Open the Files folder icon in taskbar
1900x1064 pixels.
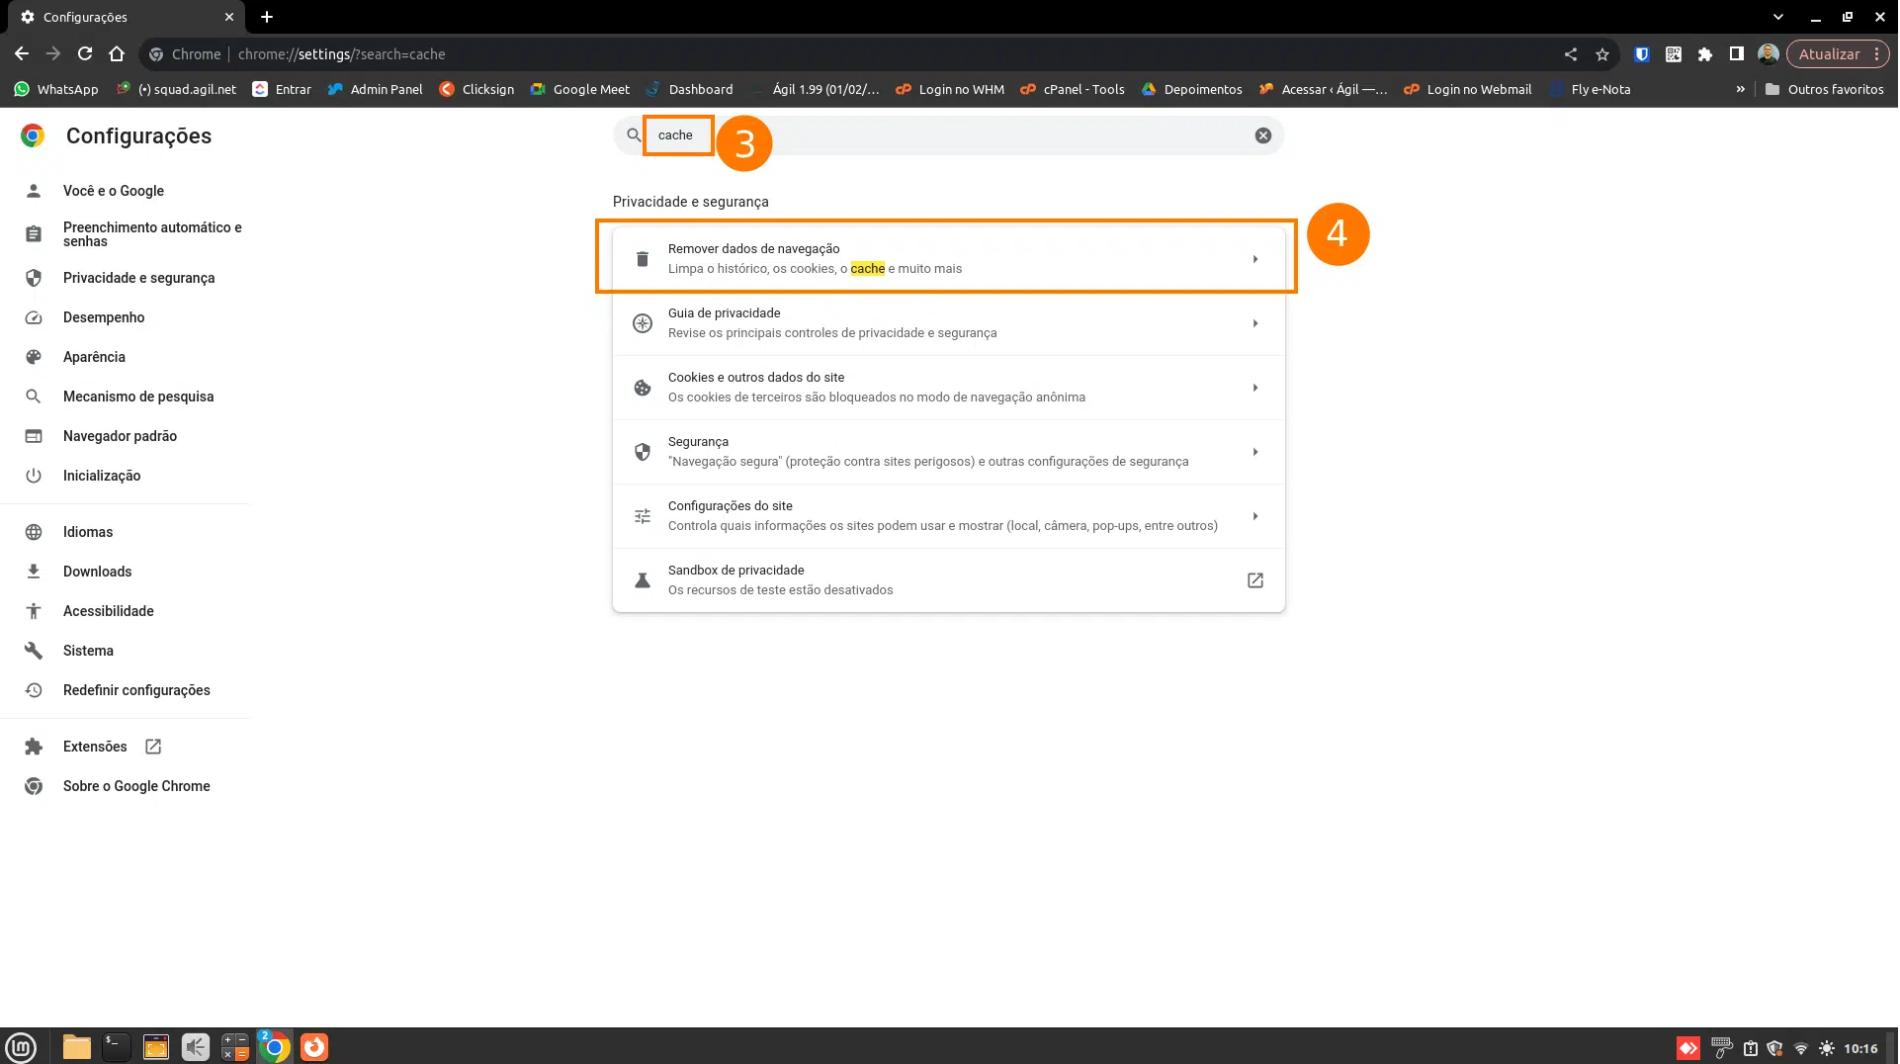(76, 1047)
